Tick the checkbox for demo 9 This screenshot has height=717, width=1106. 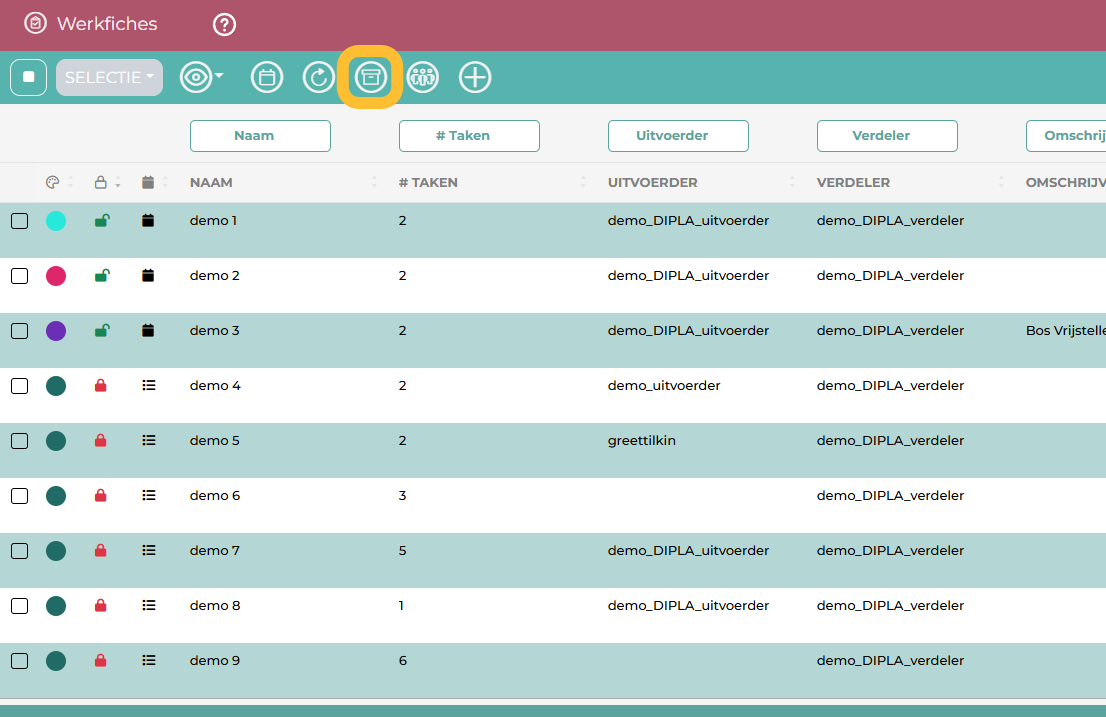[x=20, y=661]
